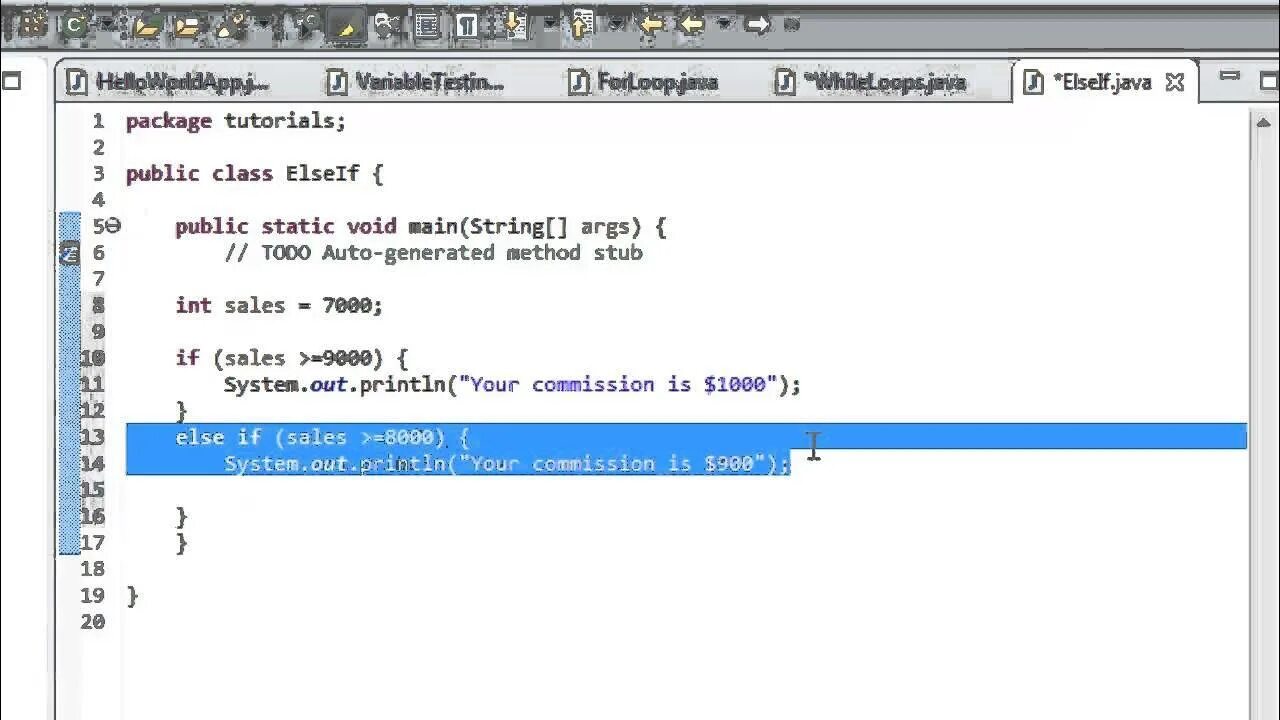Click the Back navigation yellow arrow
1280x720 pixels.
693,25
